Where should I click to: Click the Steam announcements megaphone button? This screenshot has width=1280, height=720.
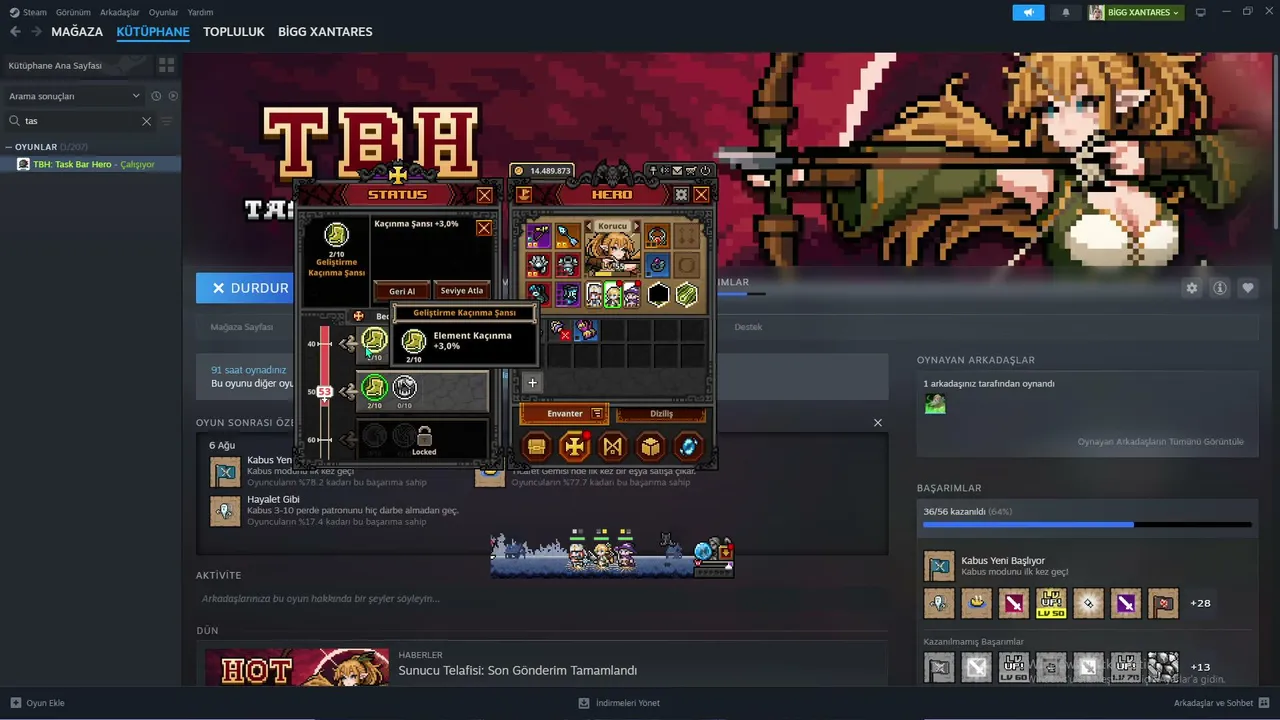(x=1028, y=12)
